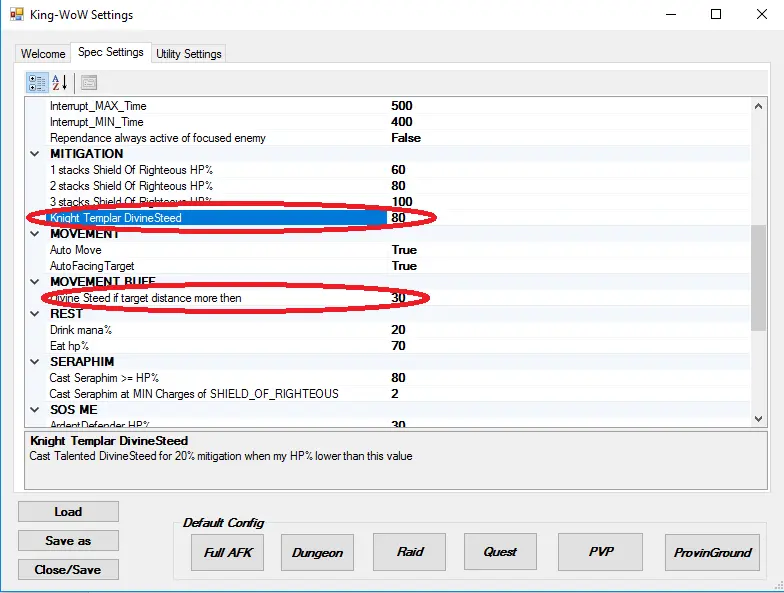Click the King-WoW app icon in title bar
Screen dimensions: 784x593
pos(16,14)
